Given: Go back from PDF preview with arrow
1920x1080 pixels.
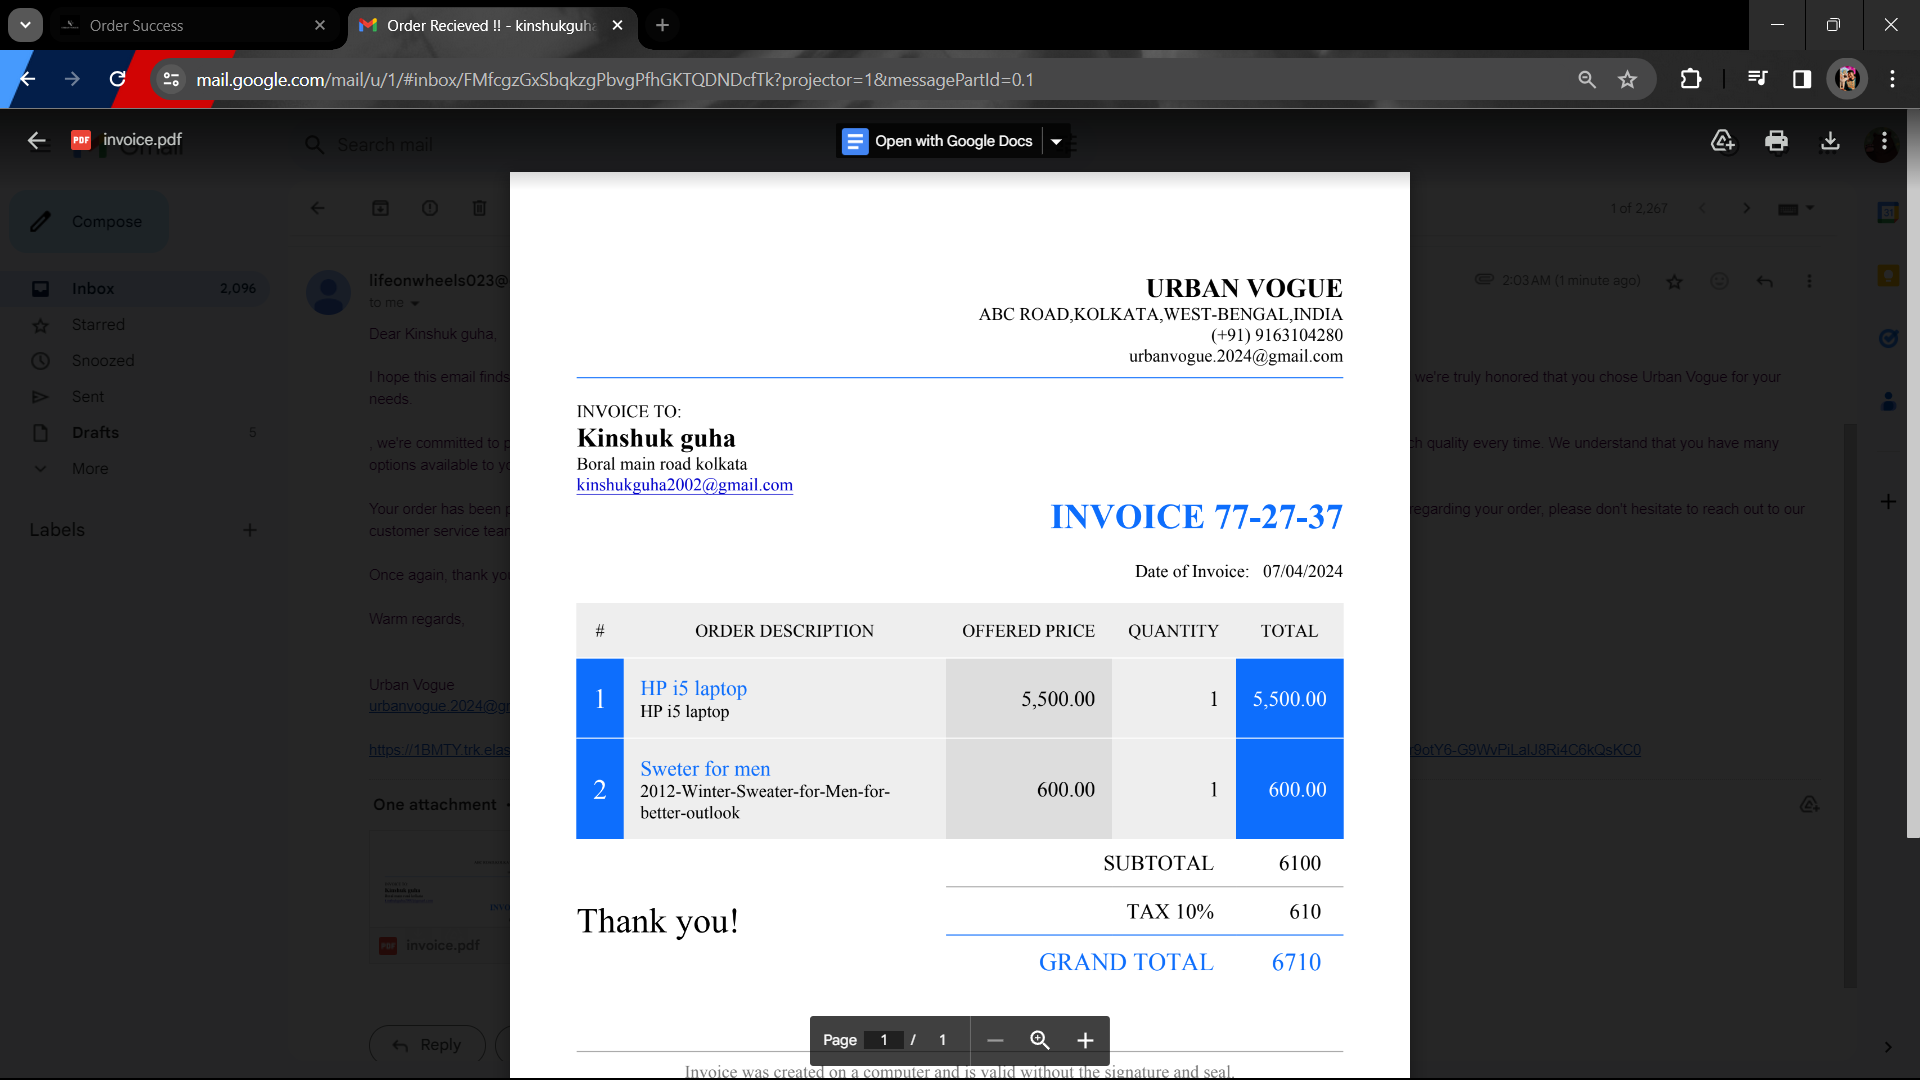Looking at the screenshot, I should point(37,141).
